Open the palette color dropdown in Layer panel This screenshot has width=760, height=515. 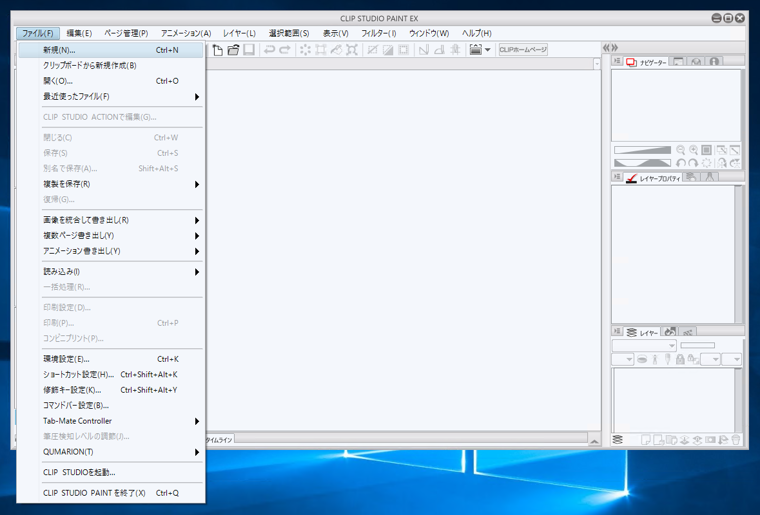point(623,359)
